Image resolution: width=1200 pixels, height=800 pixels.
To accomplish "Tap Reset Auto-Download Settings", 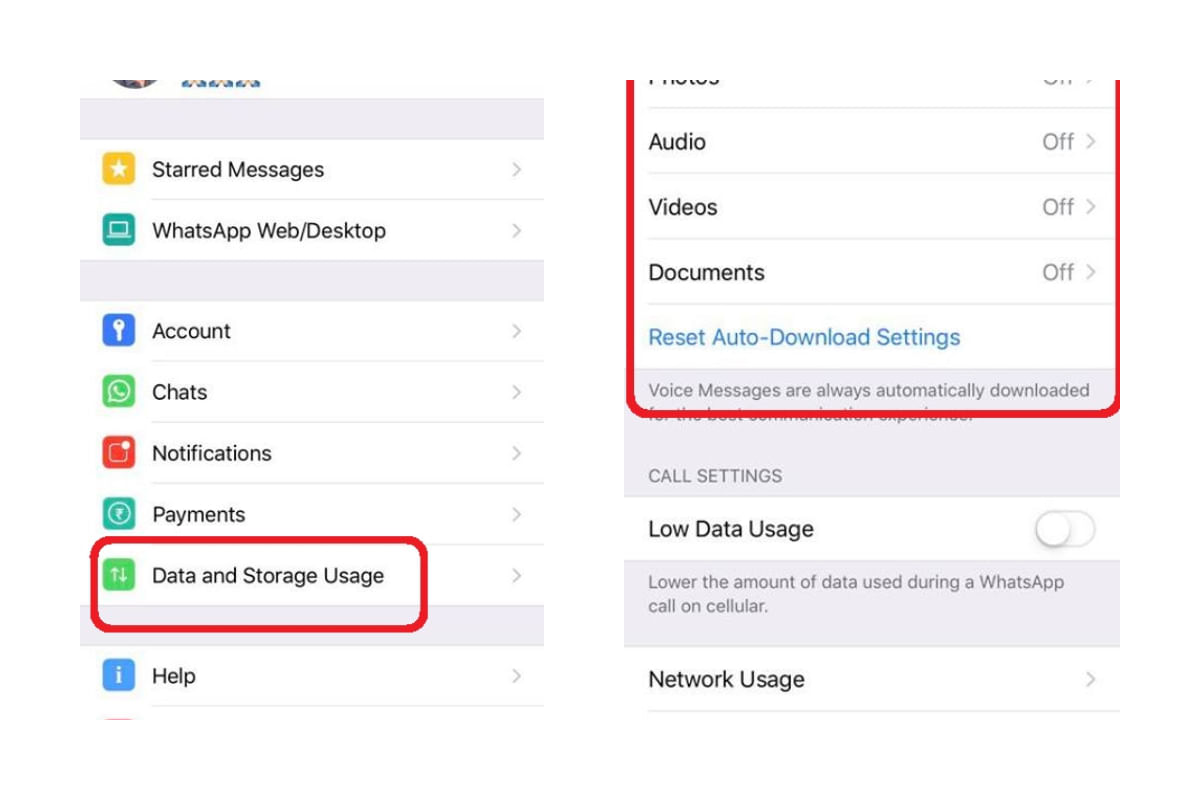I will click(803, 337).
